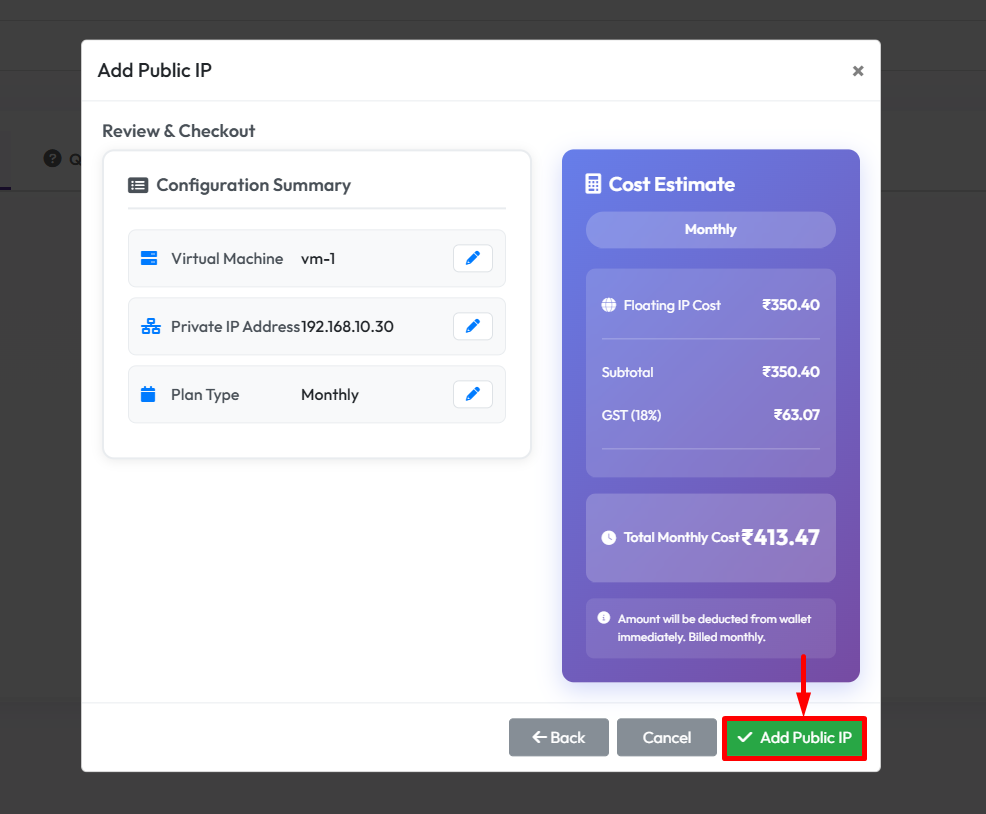
Task: Click the calculator icon in Cost Estimate
Action: tap(594, 184)
